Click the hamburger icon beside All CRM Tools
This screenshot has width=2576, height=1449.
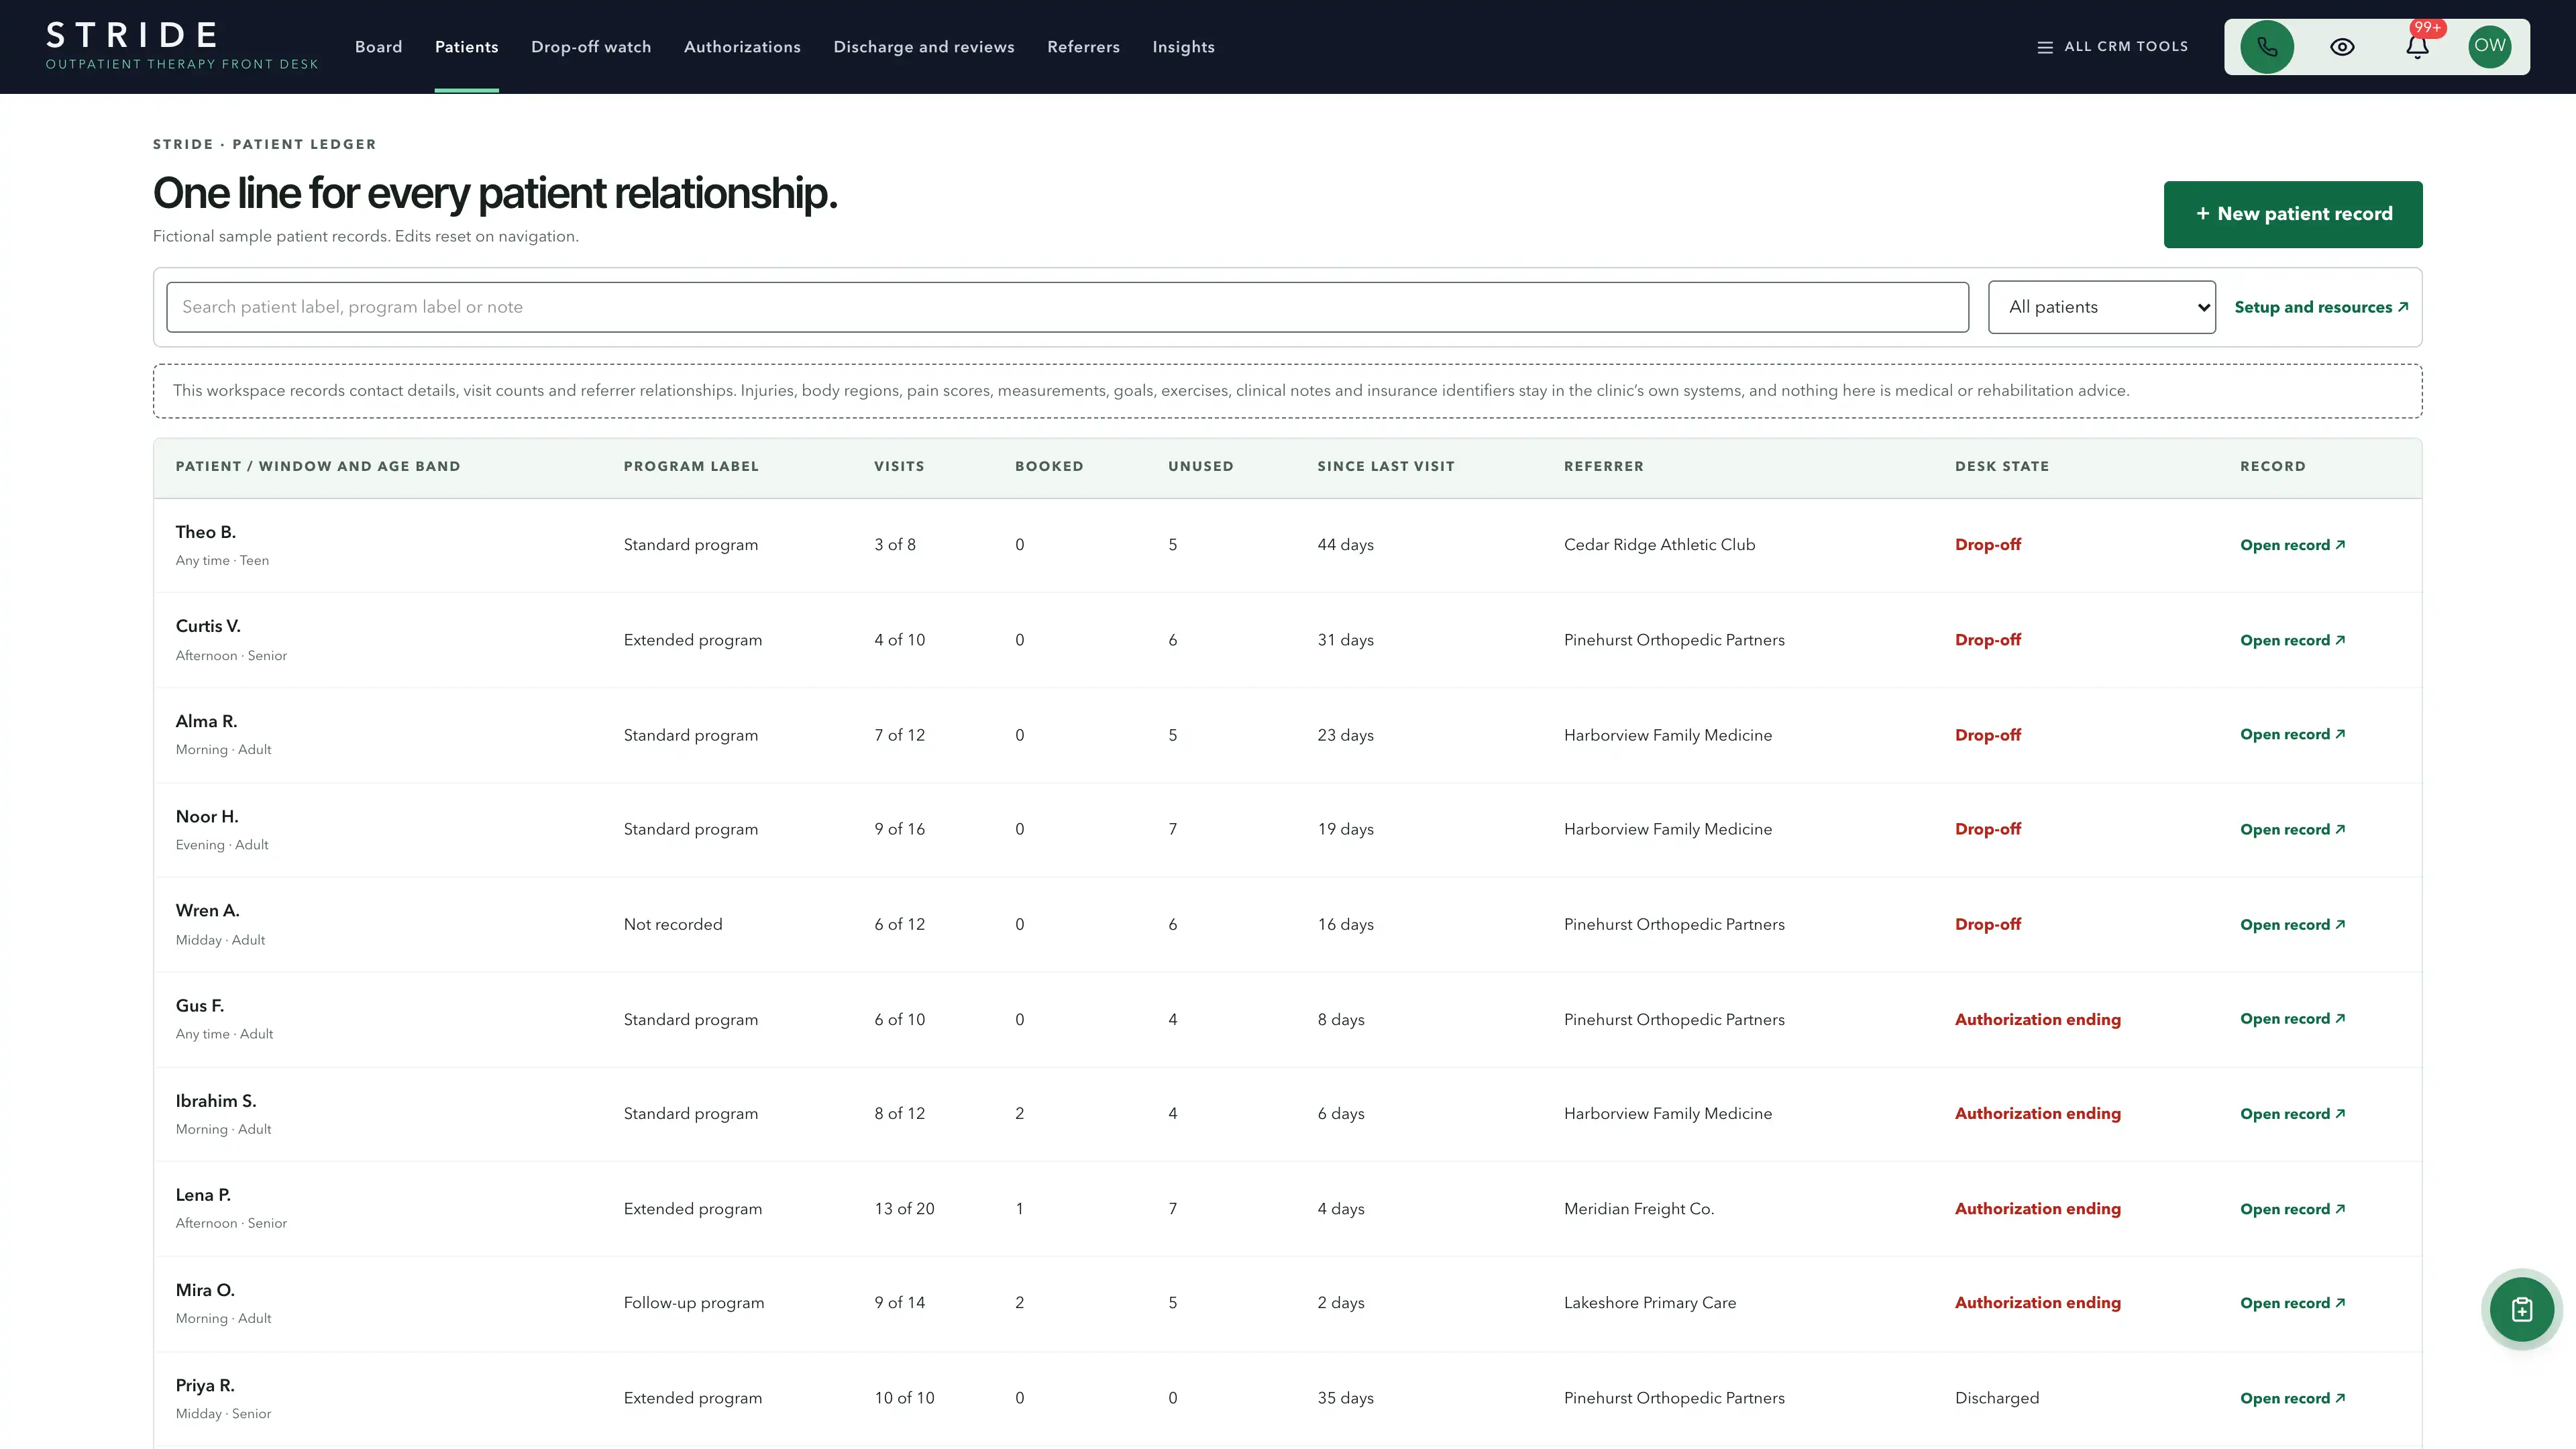tap(2045, 47)
